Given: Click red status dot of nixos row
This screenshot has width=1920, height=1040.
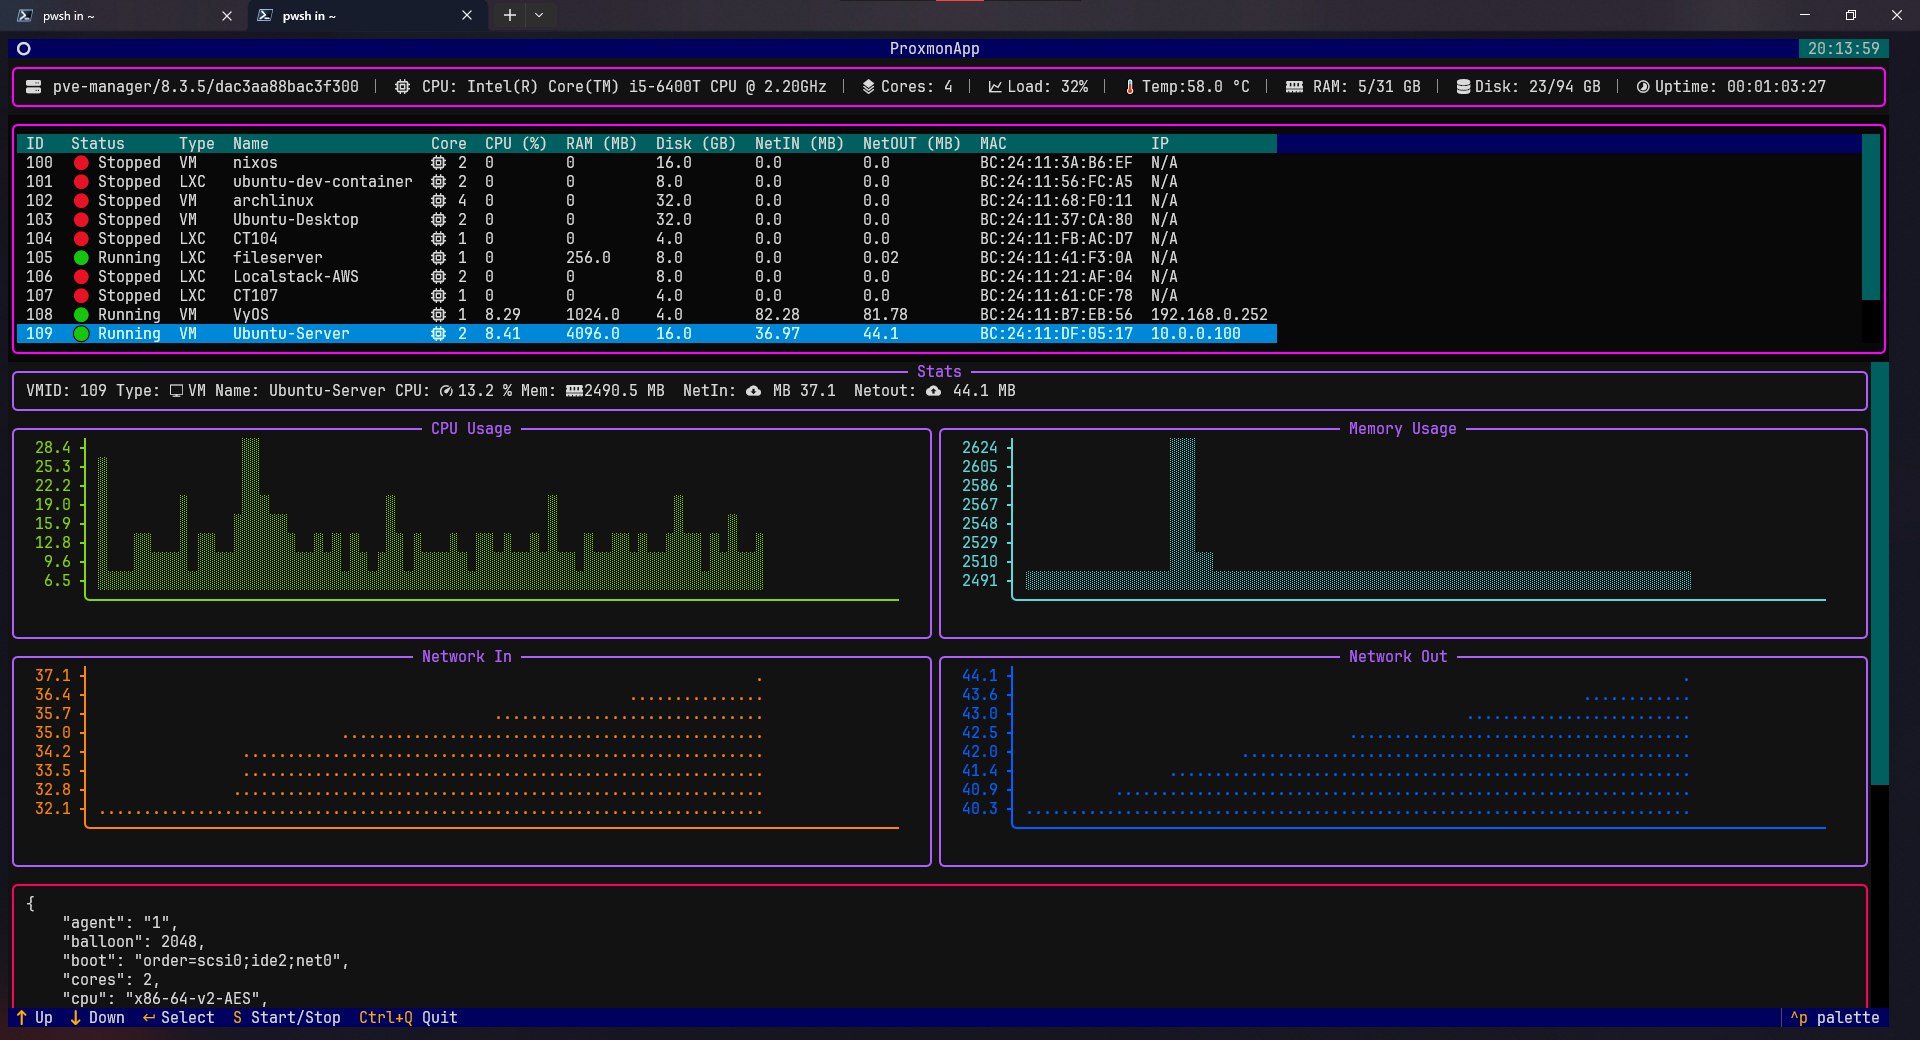Looking at the screenshot, I should [81, 163].
